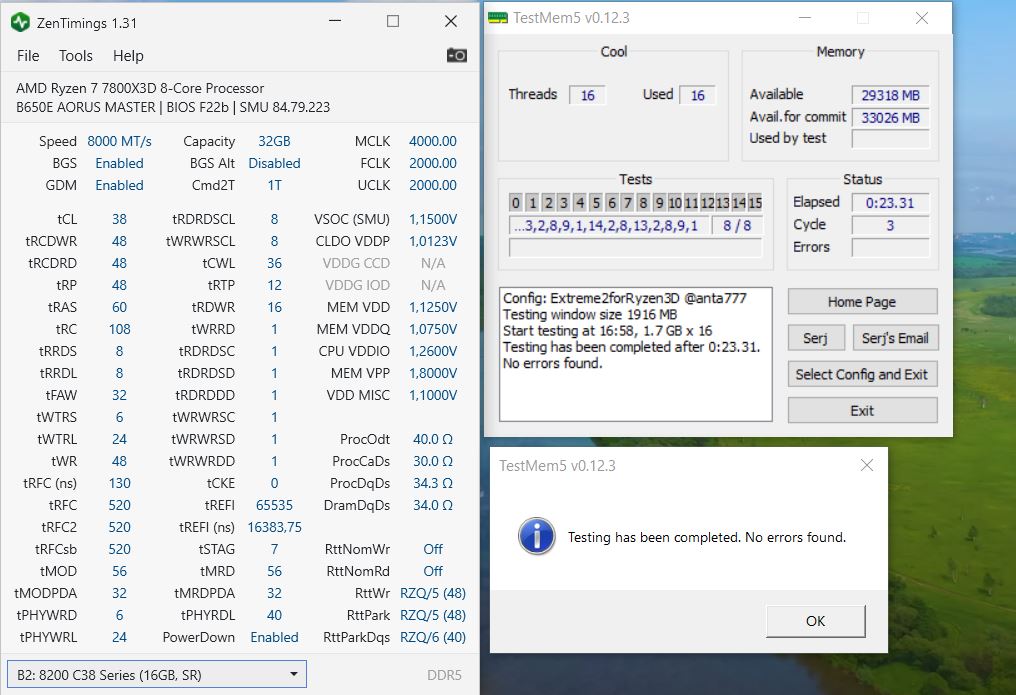Click the AMD Ryzen 7 7800X3D processor text
Image resolution: width=1016 pixels, height=695 pixels.
point(140,88)
